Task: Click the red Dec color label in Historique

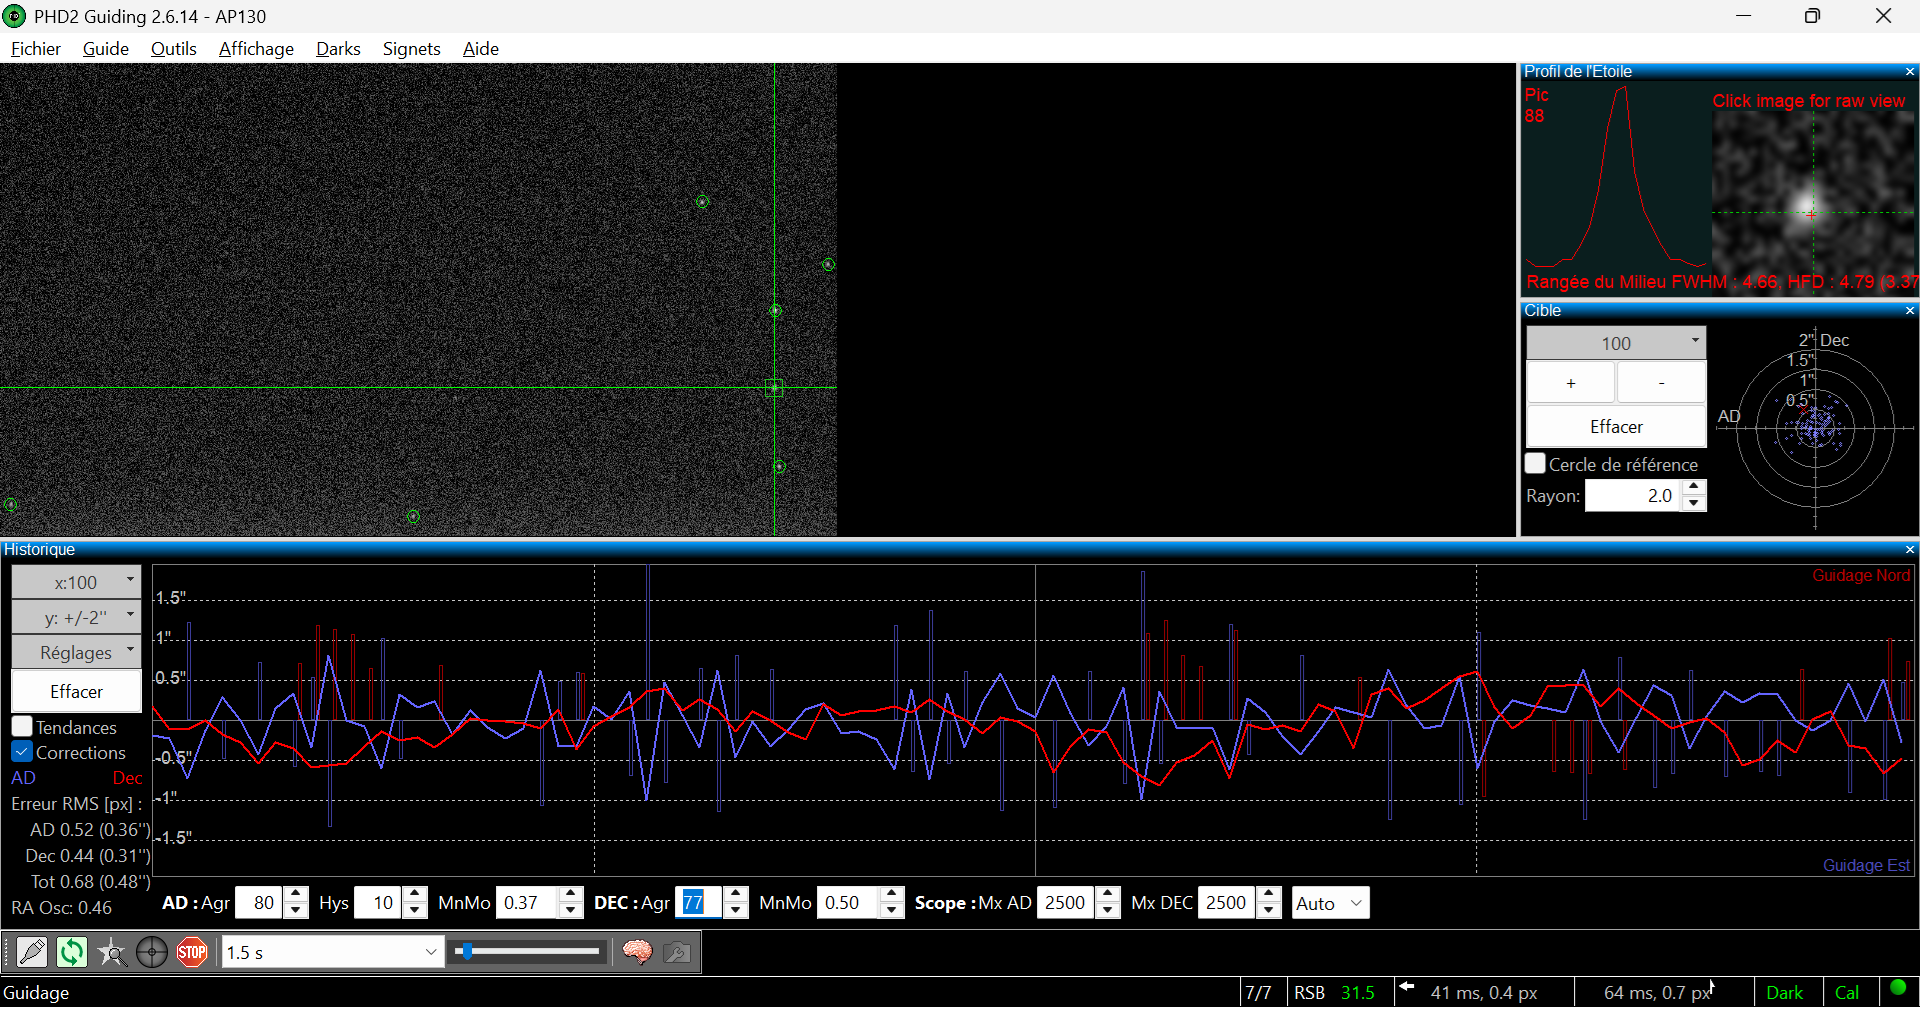Action: tap(127, 777)
